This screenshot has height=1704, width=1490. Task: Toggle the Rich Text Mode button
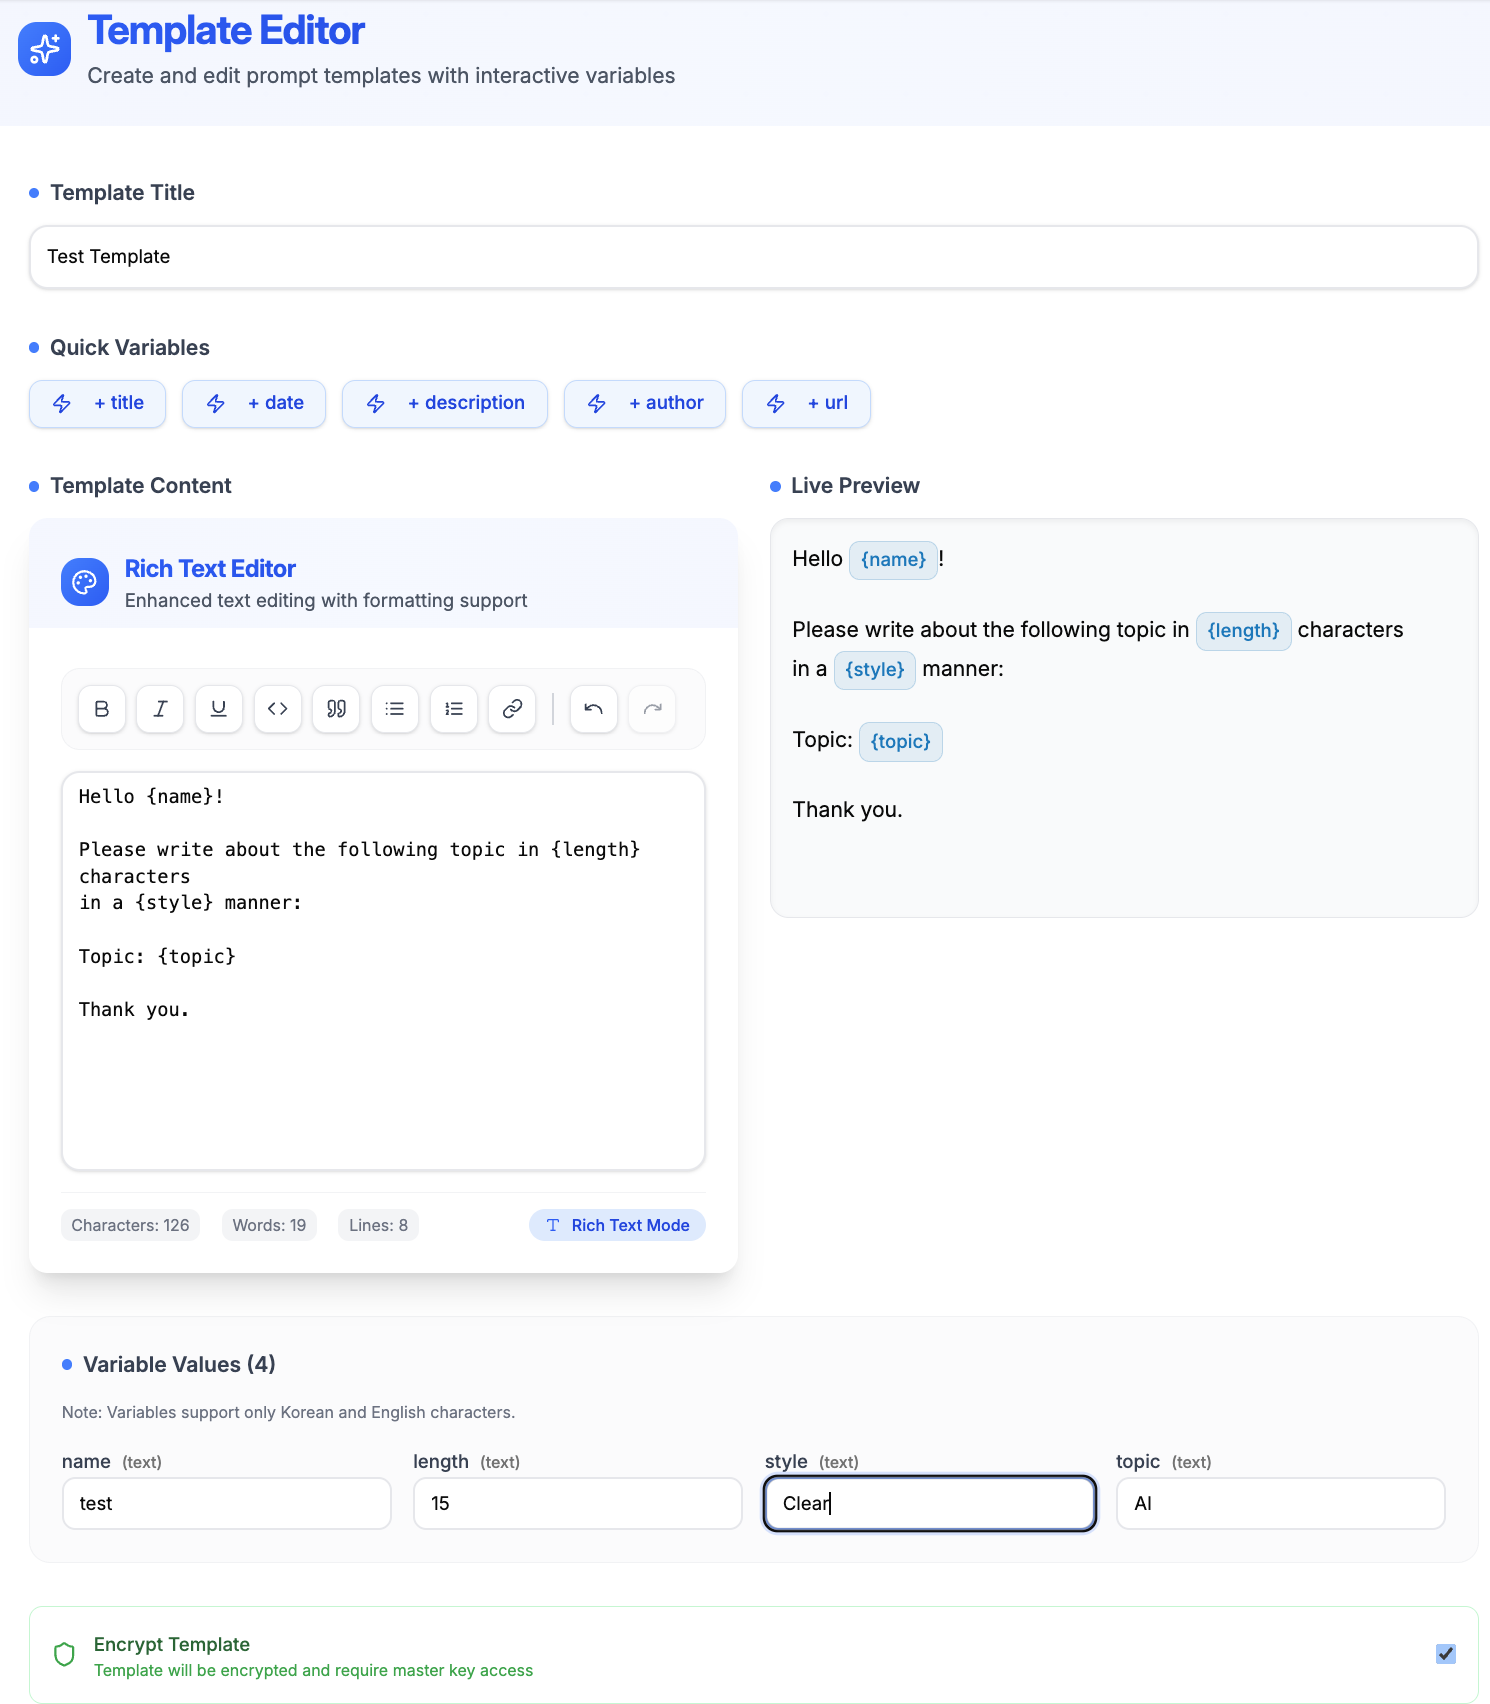(x=617, y=1225)
